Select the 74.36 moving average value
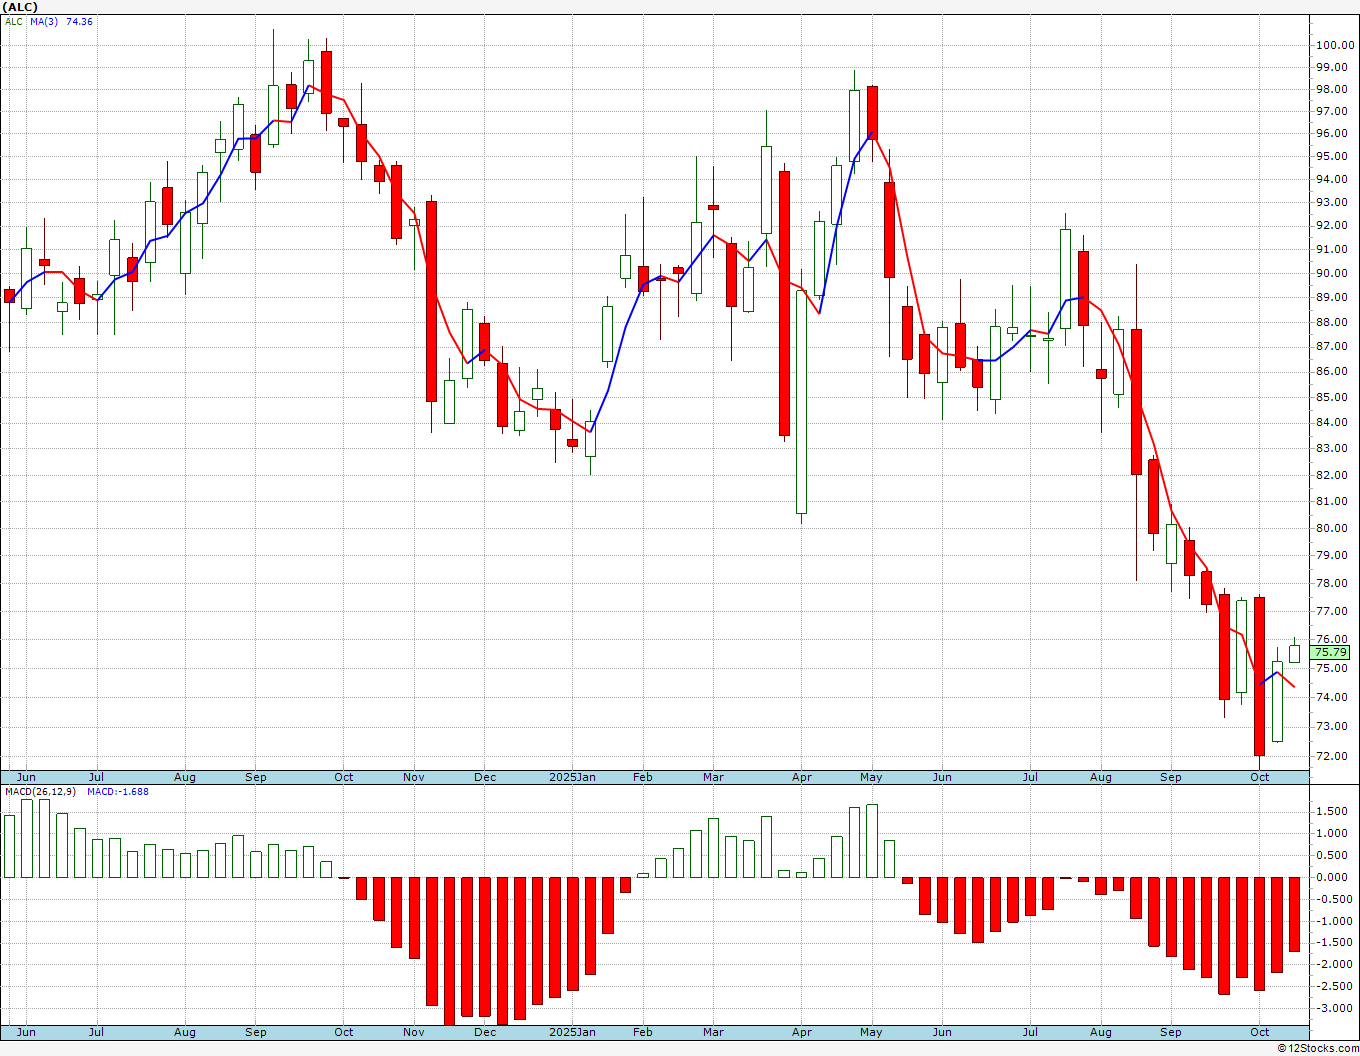This screenshot has height=1056, width=1360. point(79,22)
